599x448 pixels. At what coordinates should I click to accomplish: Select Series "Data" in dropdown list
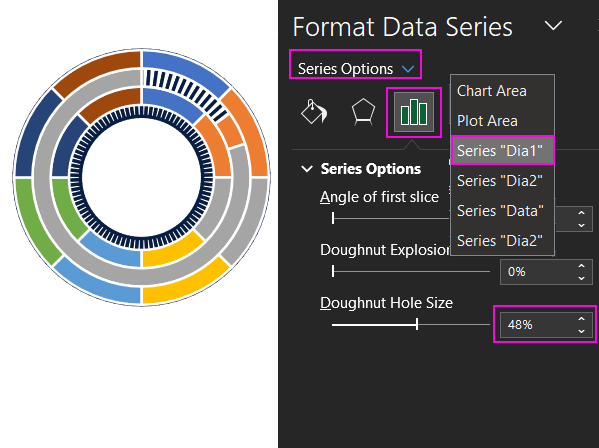click(x=500, y=210)
